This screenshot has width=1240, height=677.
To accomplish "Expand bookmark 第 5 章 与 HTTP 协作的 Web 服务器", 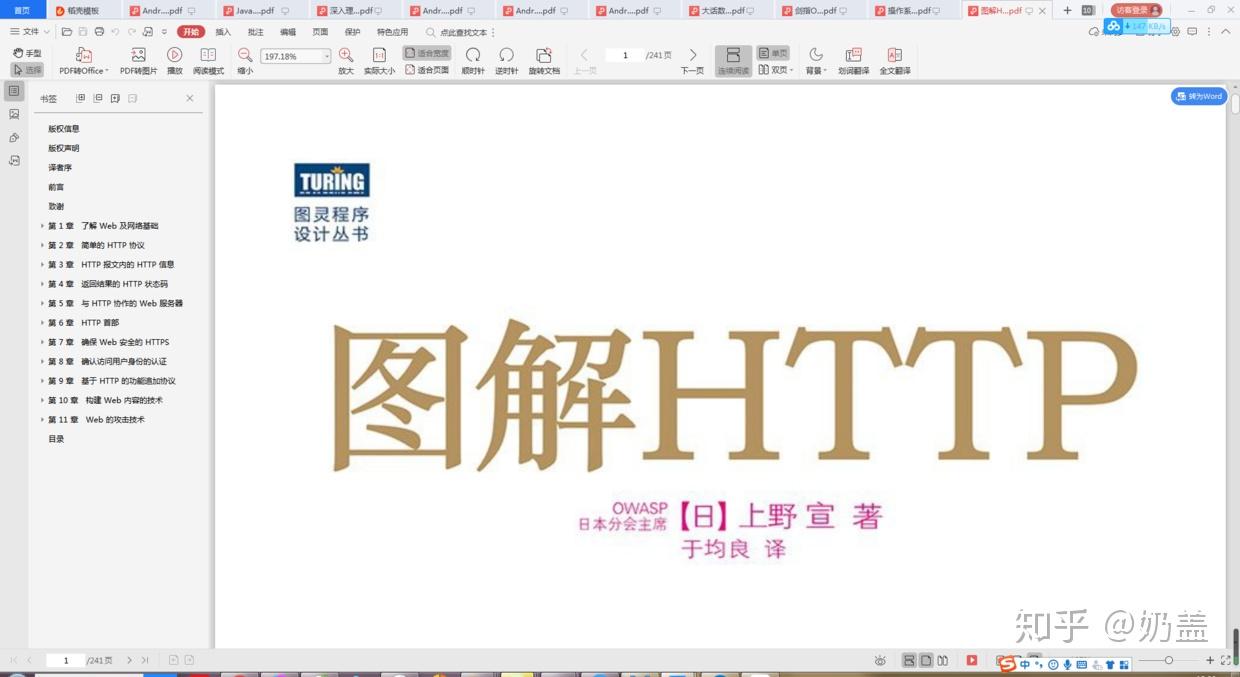I will tap(42, 304).
